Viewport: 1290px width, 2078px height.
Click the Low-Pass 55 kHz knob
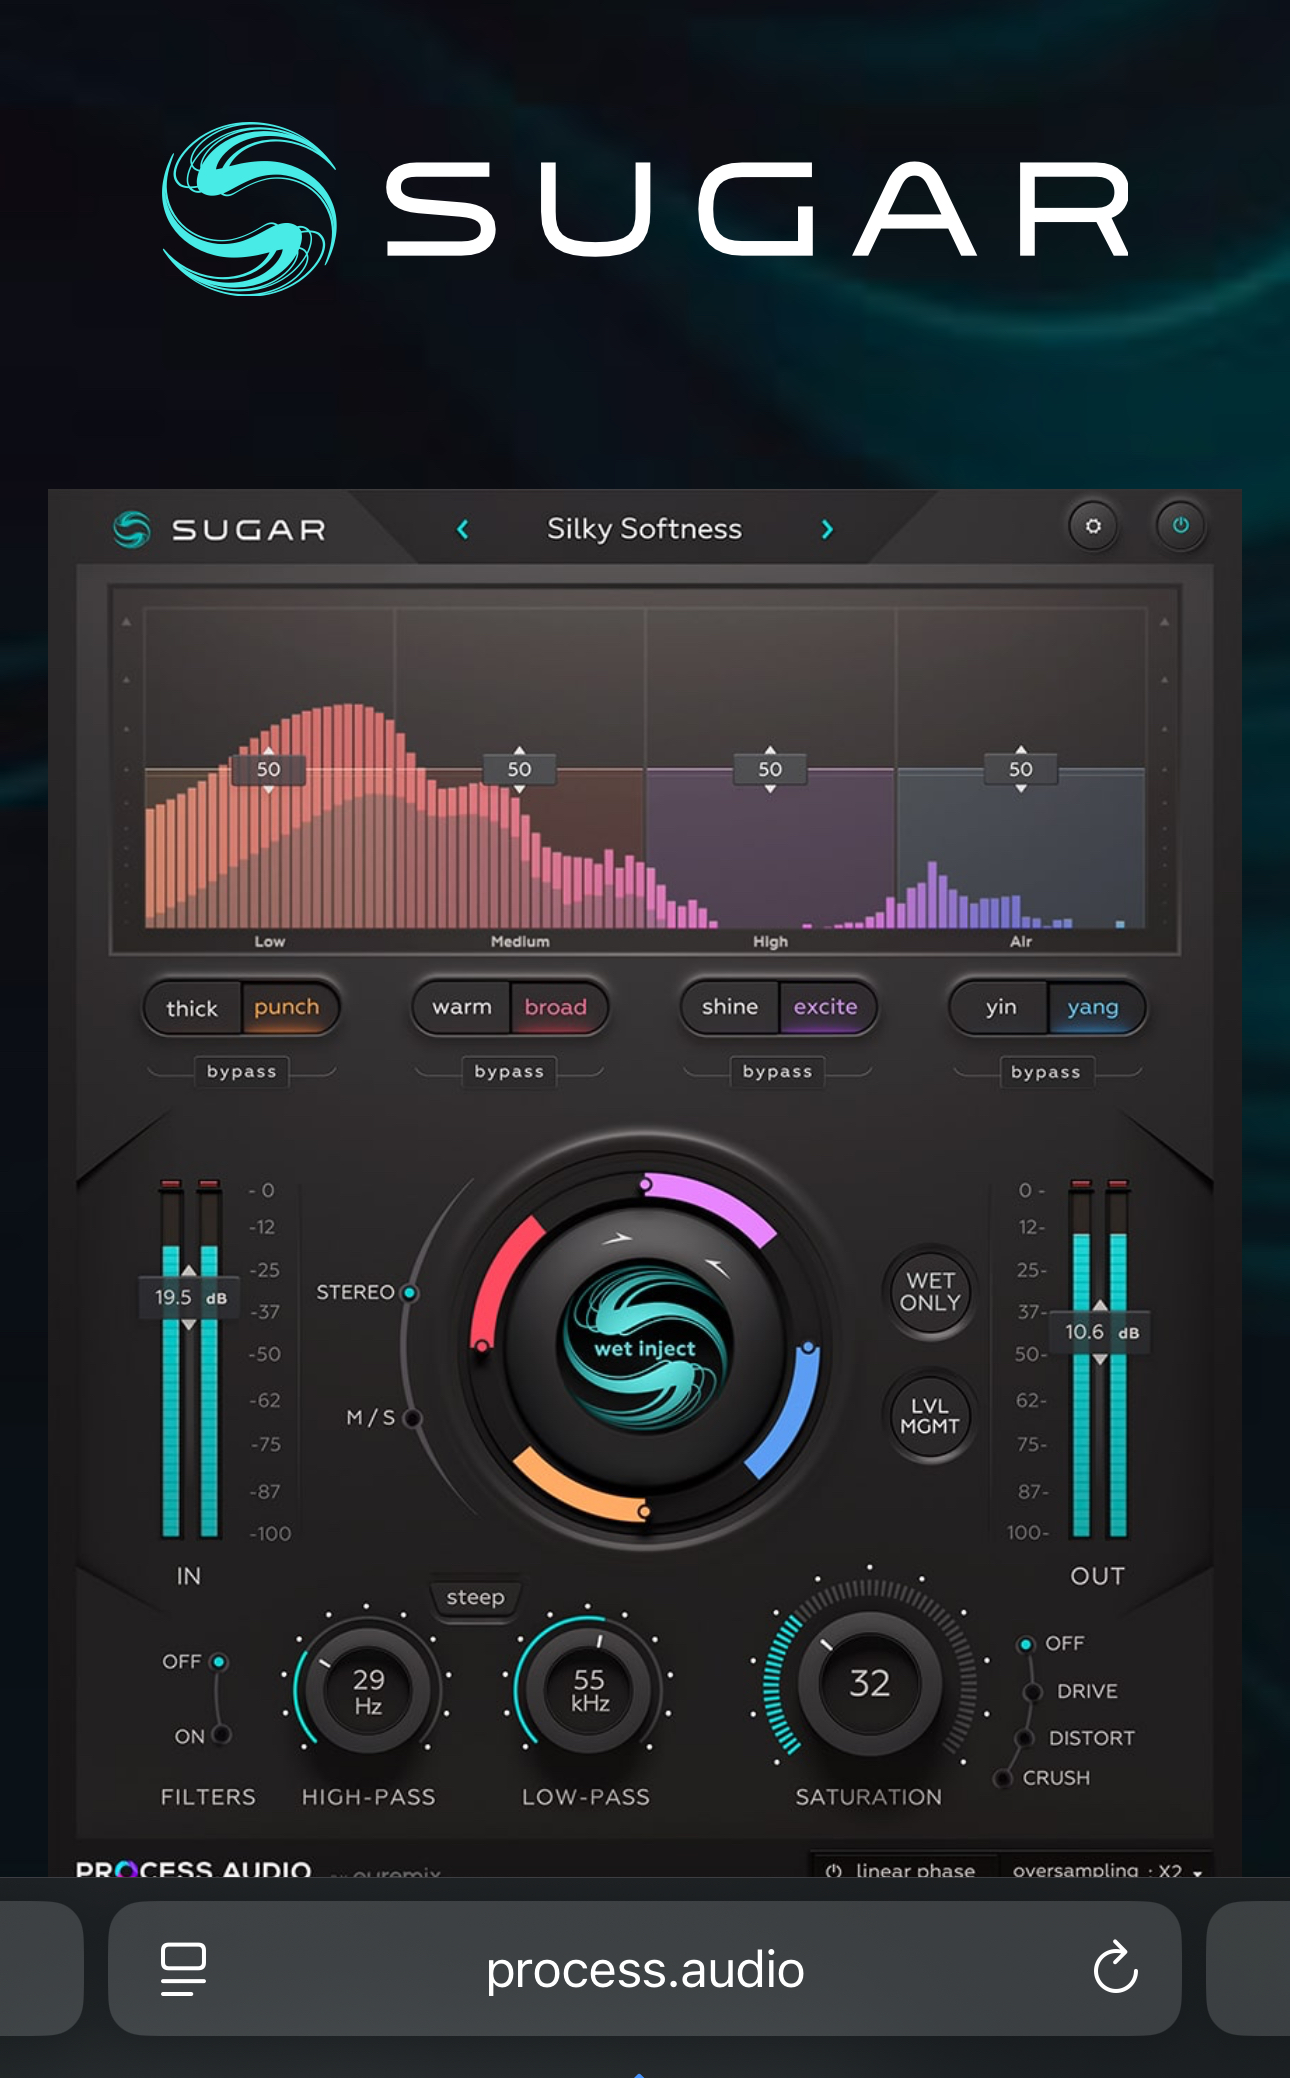coord(589,1690)
